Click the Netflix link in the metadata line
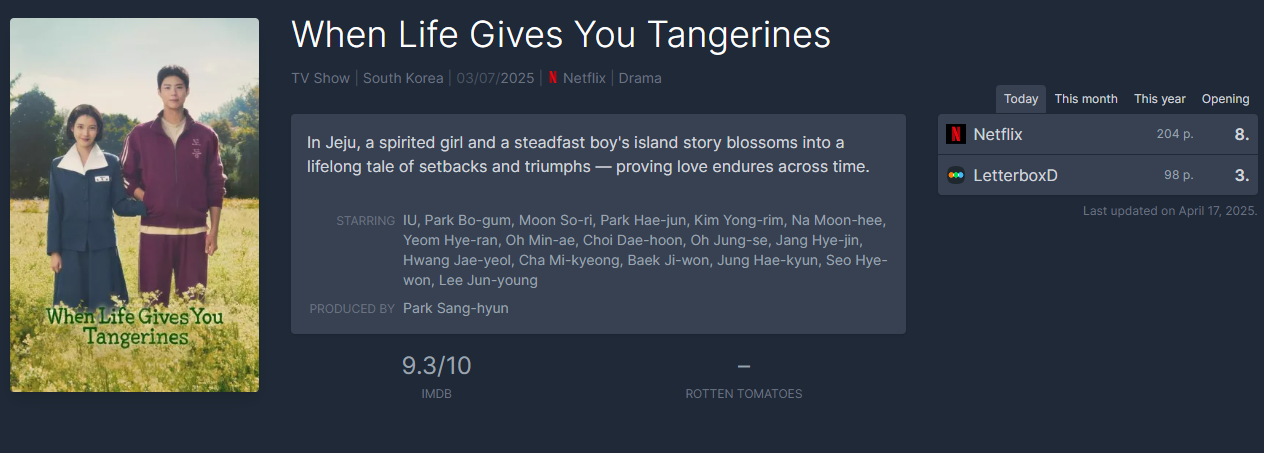Viewport: 1264px width, 453px height. point(584,78)
